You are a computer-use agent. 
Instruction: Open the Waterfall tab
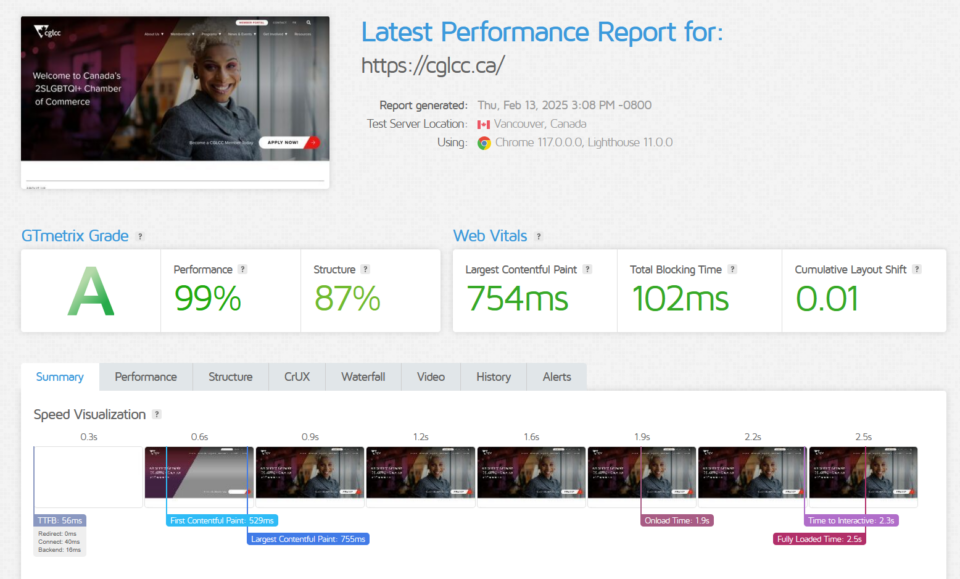363,377
